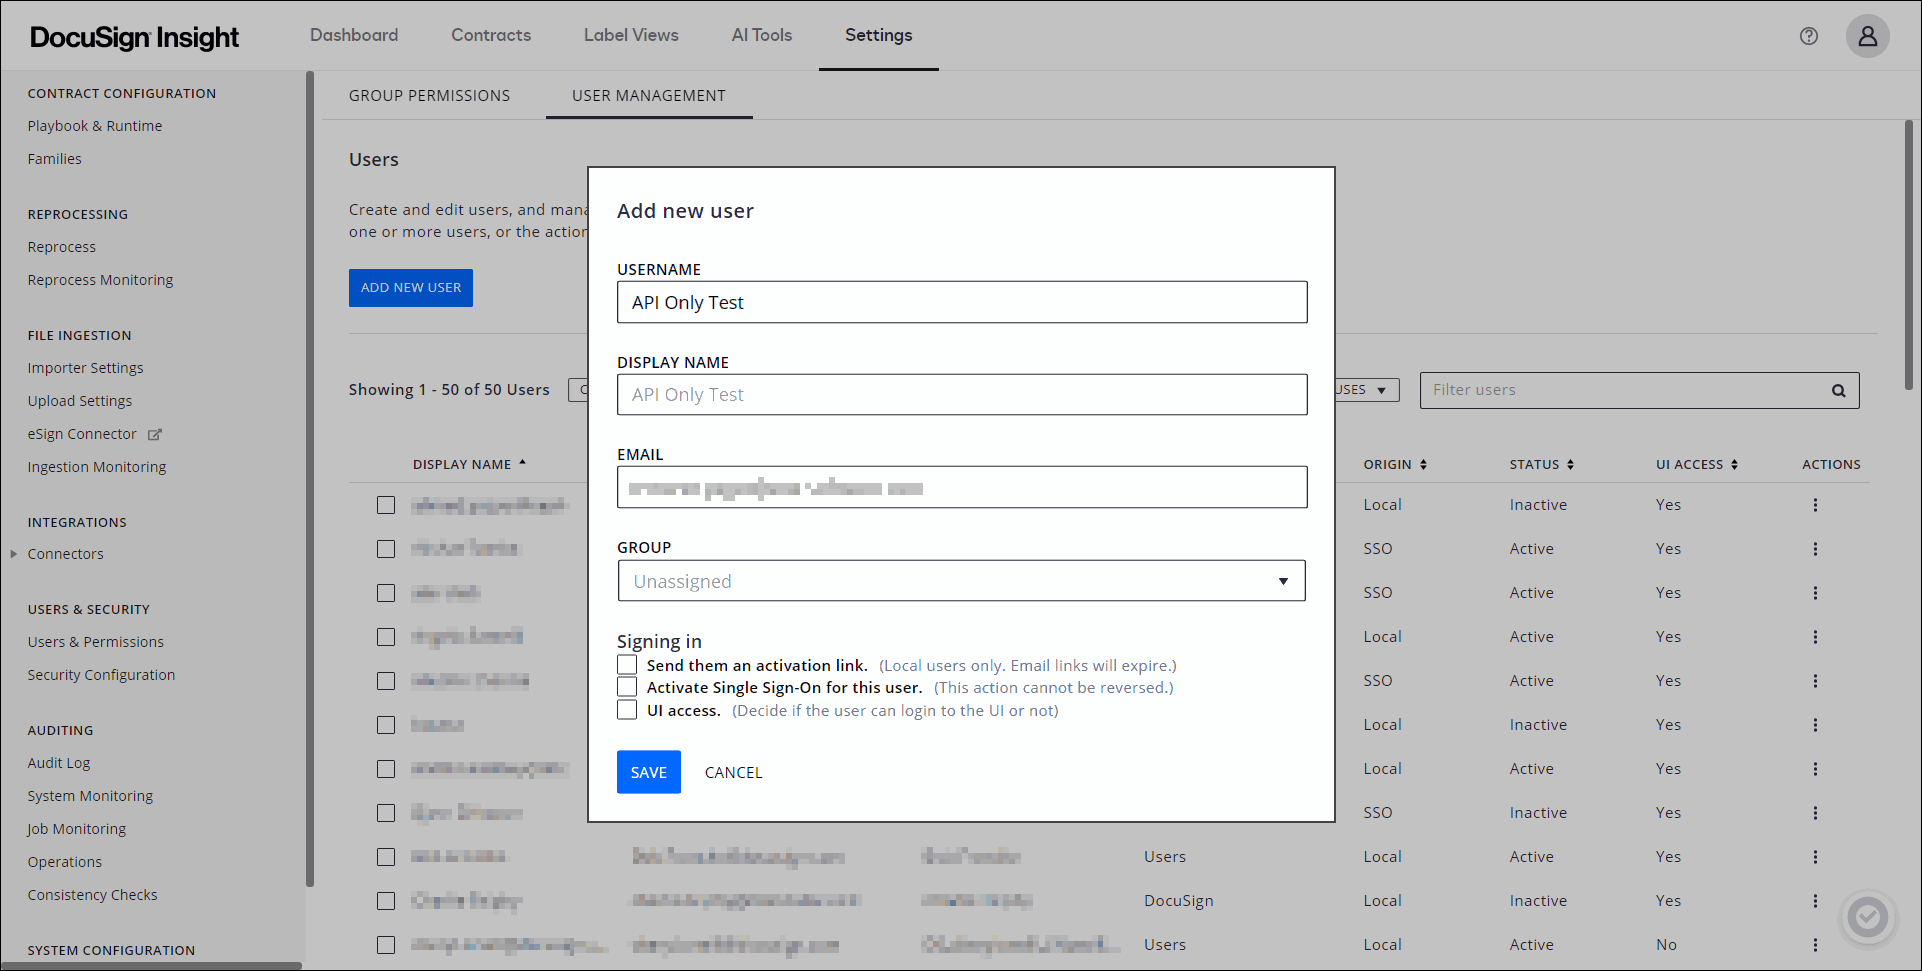Open the Contracts menu

(x=491, y=35)
